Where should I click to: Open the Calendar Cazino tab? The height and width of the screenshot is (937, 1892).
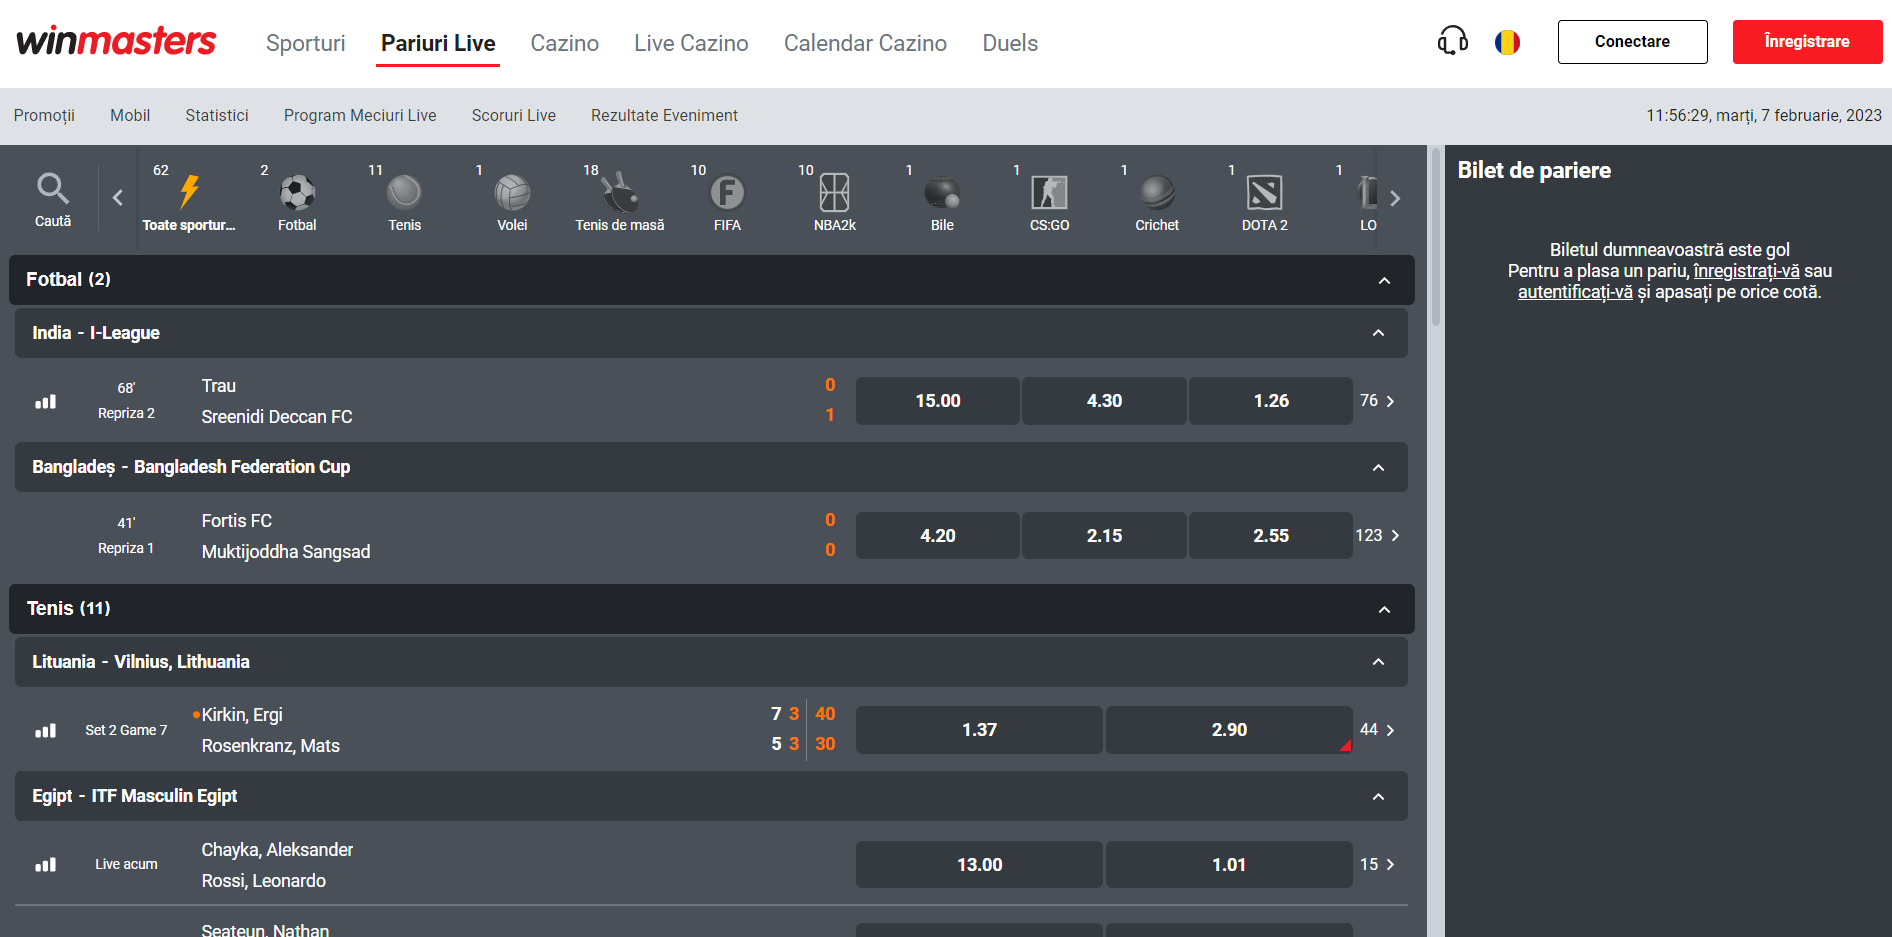click(865, 43)
